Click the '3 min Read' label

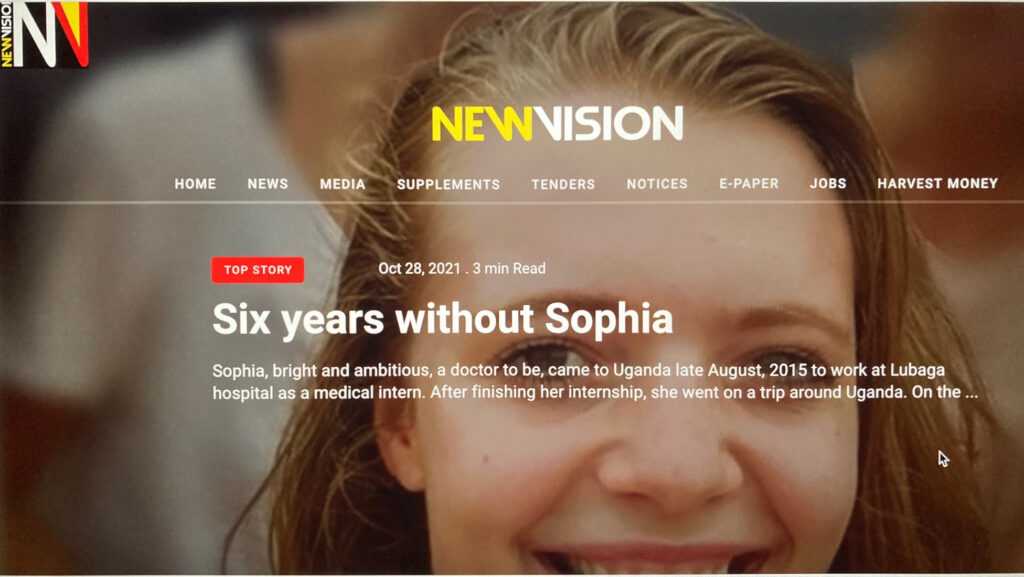[x=509, y=268]
